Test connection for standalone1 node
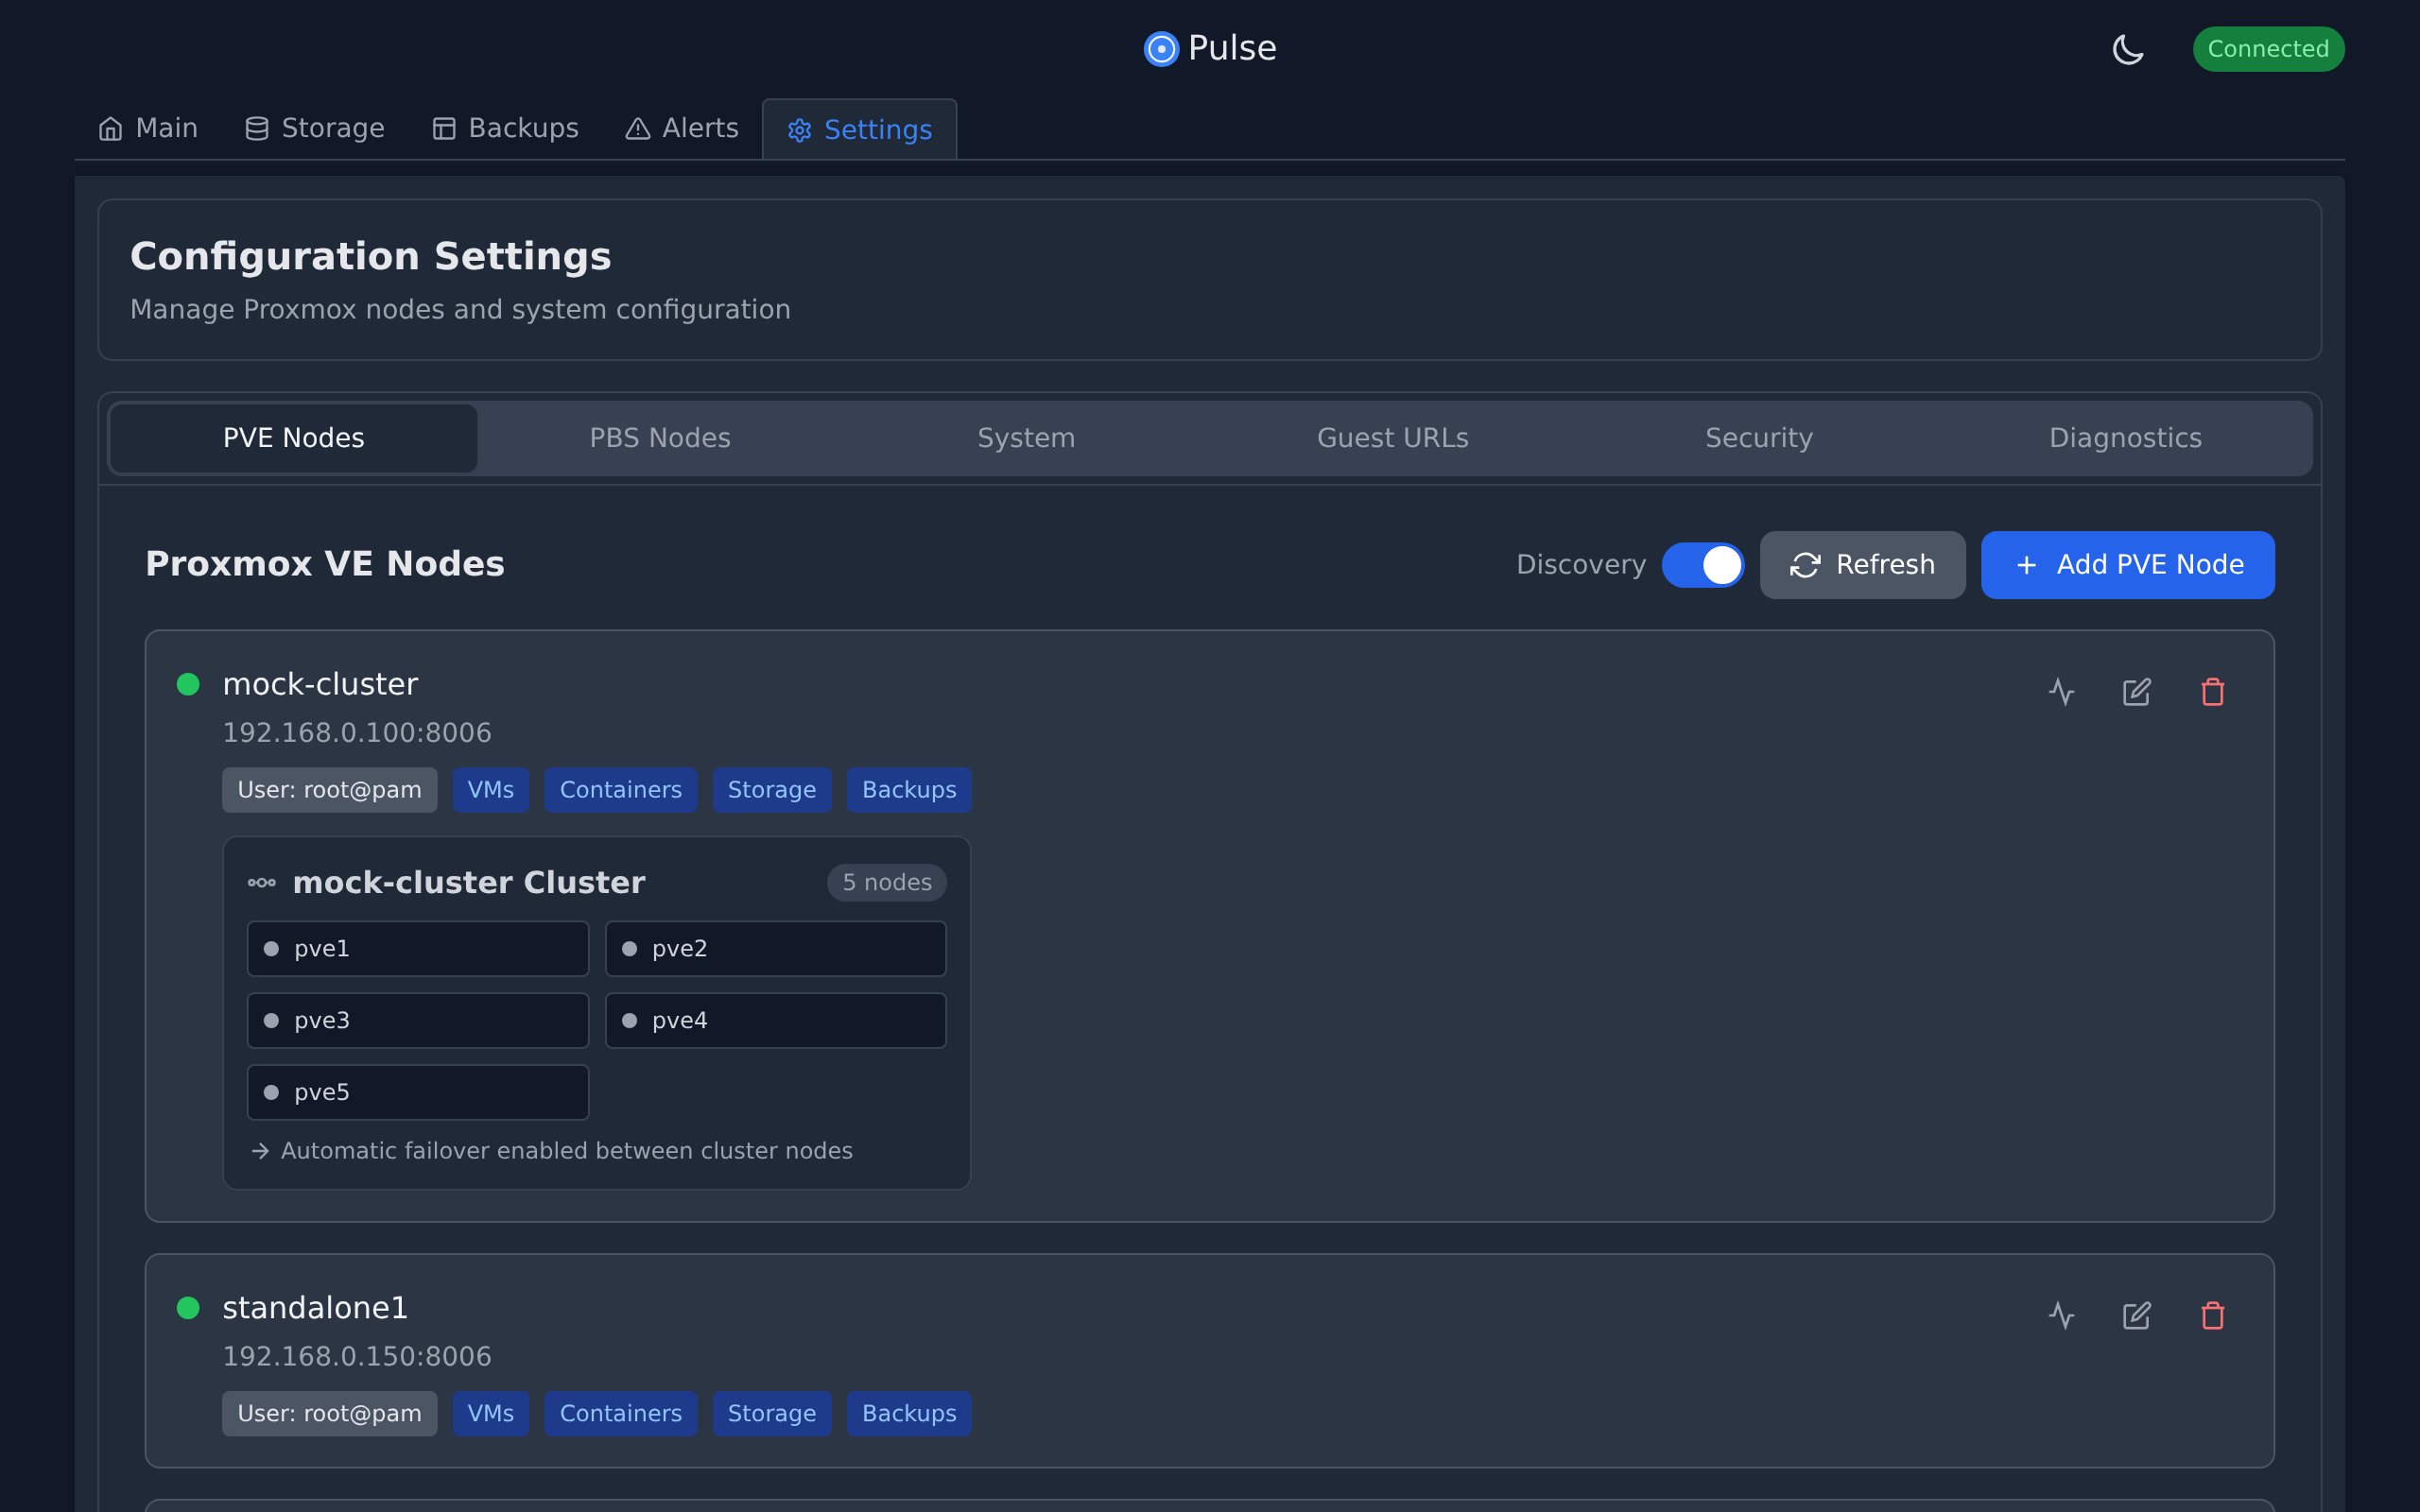Image resolution: width=2420 pixels, height=1512 pixels. pyautogui.click(x=2061, y=1315)
